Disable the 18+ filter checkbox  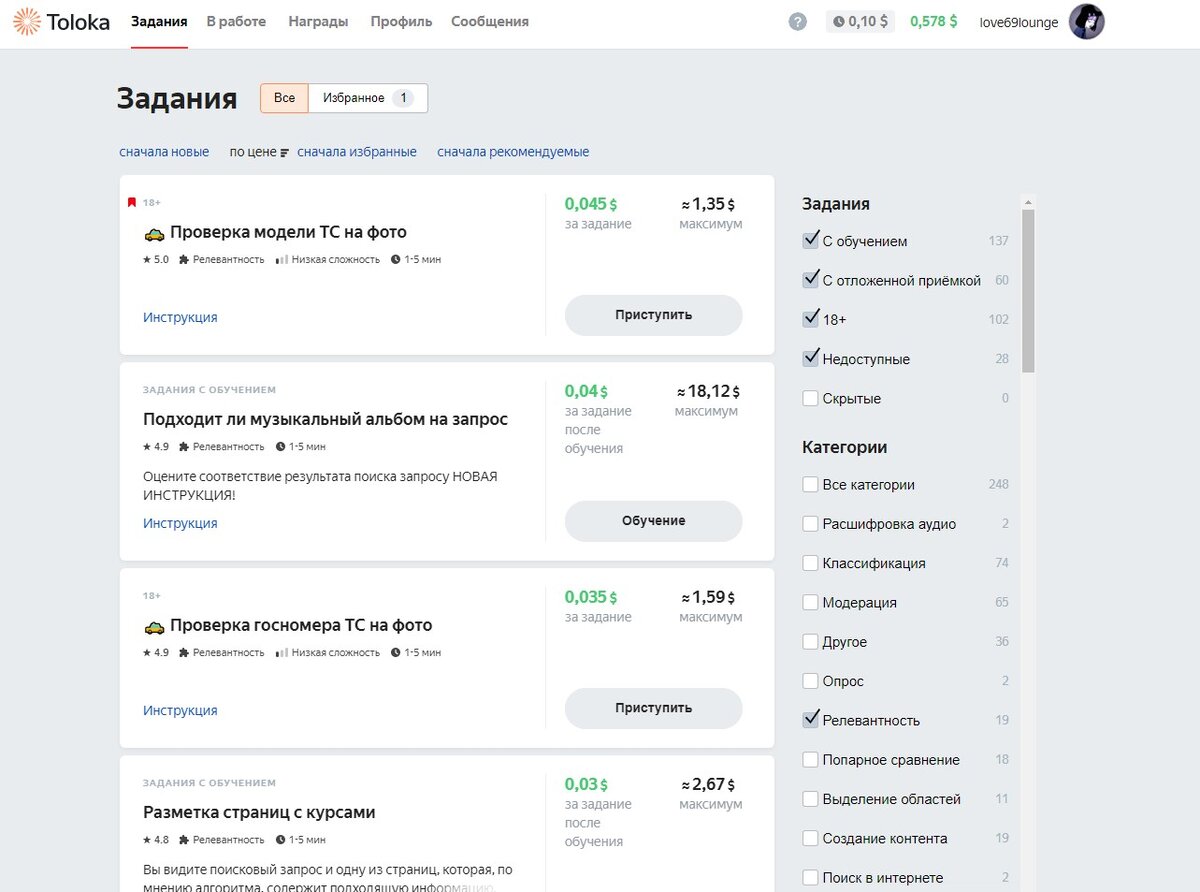pos(810,318)
